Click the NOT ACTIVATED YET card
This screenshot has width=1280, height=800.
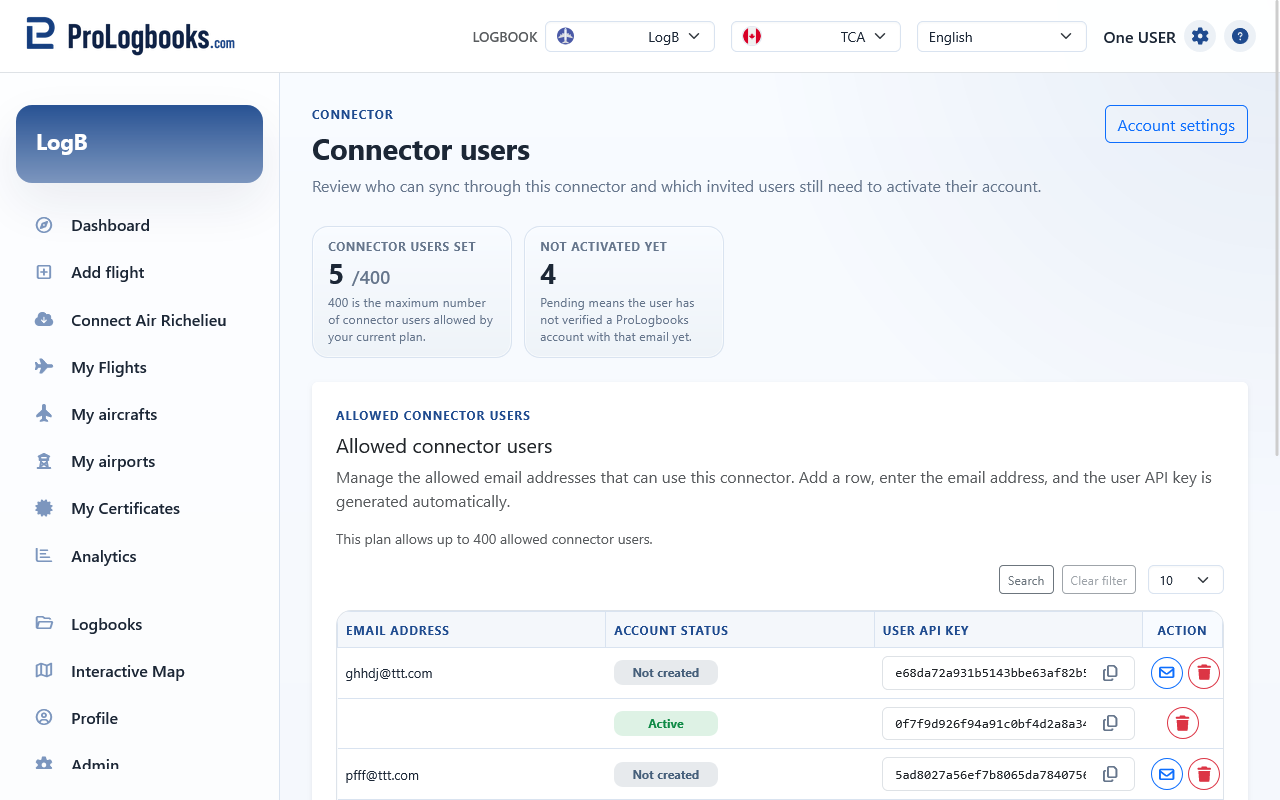624,292
